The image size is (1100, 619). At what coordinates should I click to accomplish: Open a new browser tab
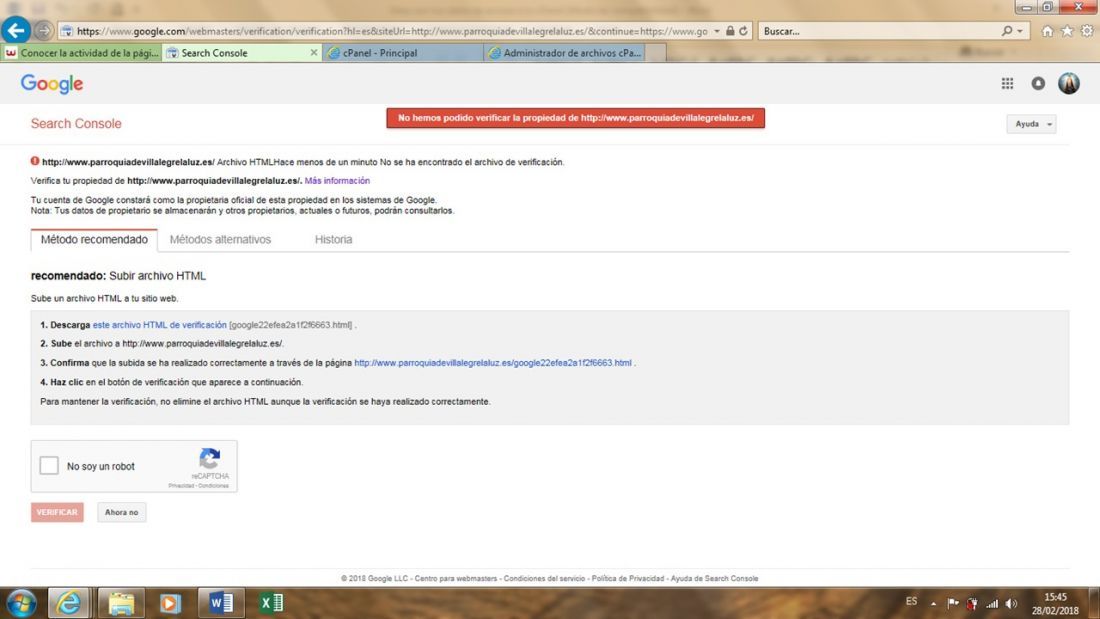(x=655, y=53)
